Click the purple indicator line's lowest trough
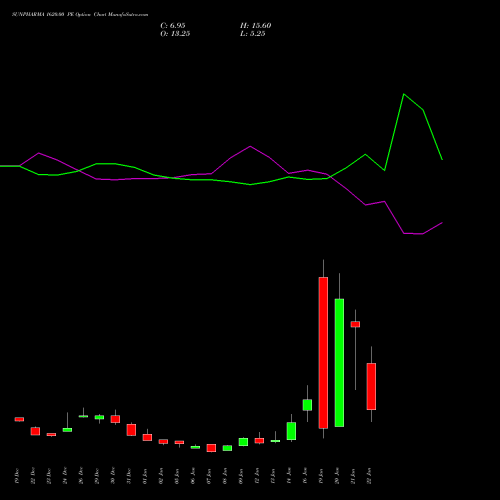 pos(423,234)
